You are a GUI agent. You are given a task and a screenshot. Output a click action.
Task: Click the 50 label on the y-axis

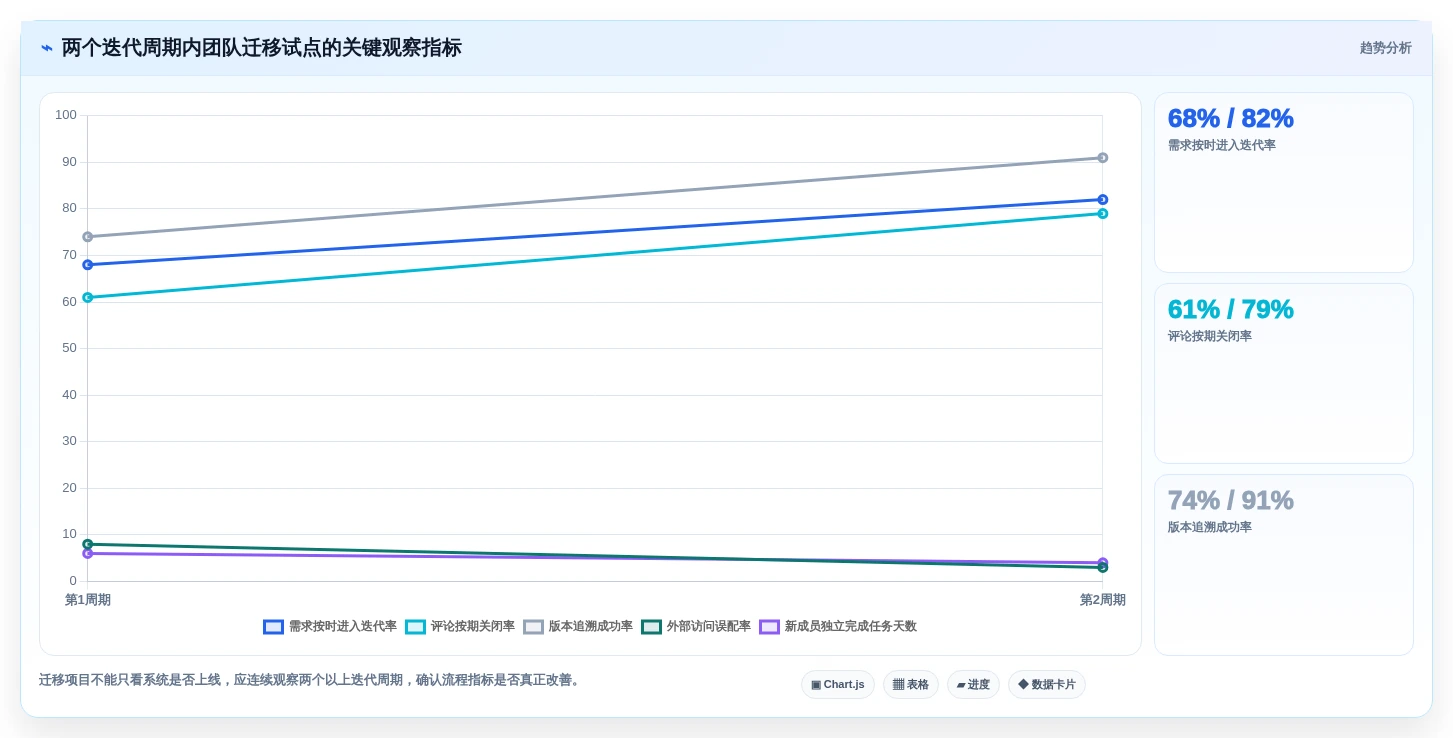(x=69, y=348)
